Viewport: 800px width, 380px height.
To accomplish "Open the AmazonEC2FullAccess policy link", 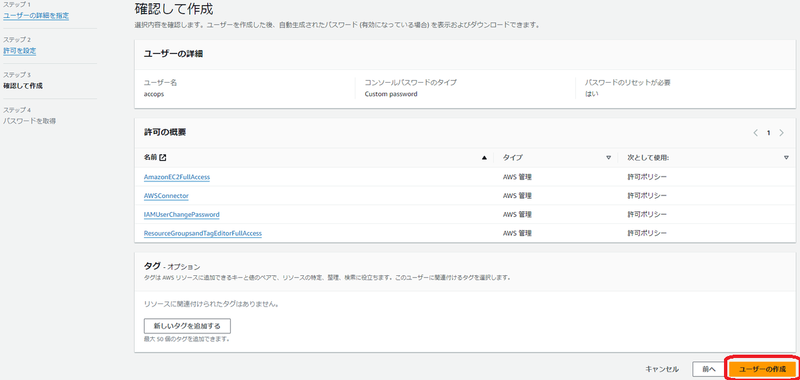I will point(177,177).
